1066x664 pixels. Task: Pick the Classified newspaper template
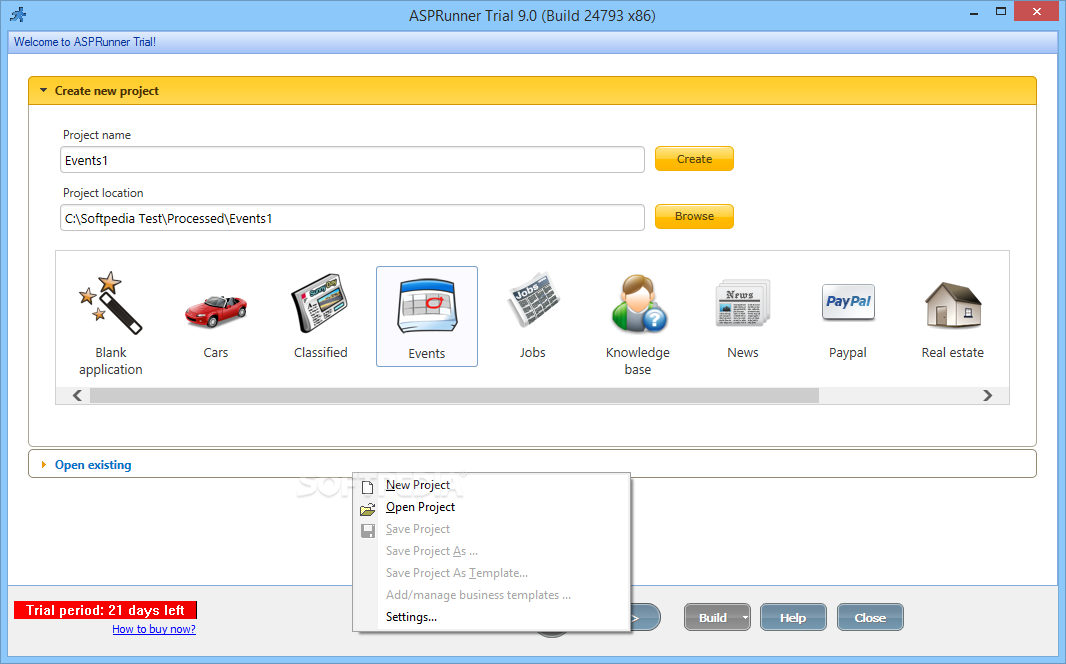coord(320,303)
